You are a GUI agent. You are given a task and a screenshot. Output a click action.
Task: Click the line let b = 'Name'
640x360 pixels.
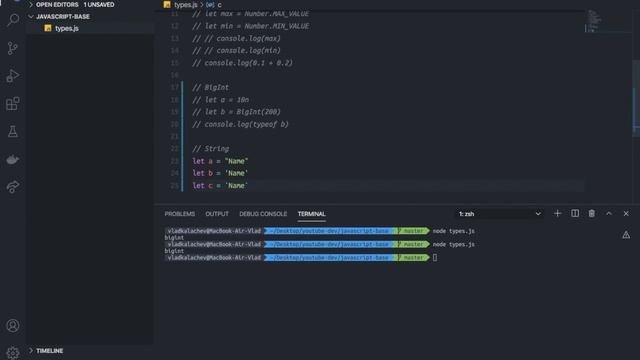pyautogui.click(x=220, y=173)
